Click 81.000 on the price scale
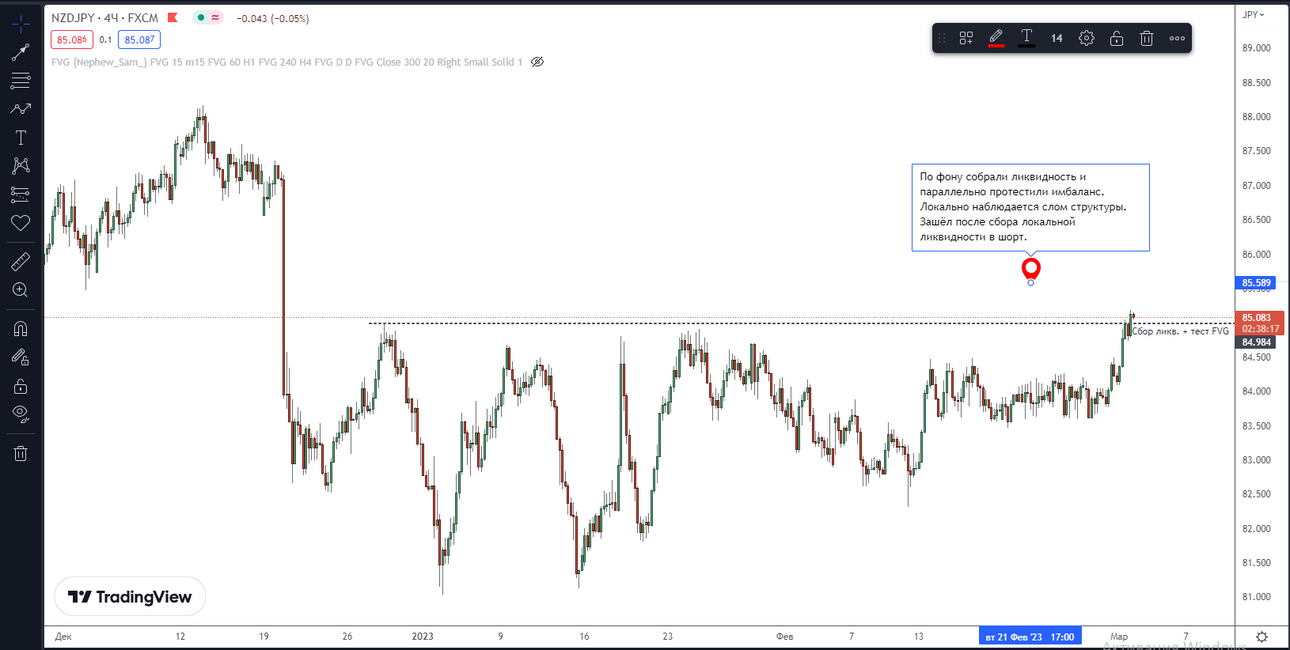The width and height of the screenshot is (1290, 650). point(1256,597)
